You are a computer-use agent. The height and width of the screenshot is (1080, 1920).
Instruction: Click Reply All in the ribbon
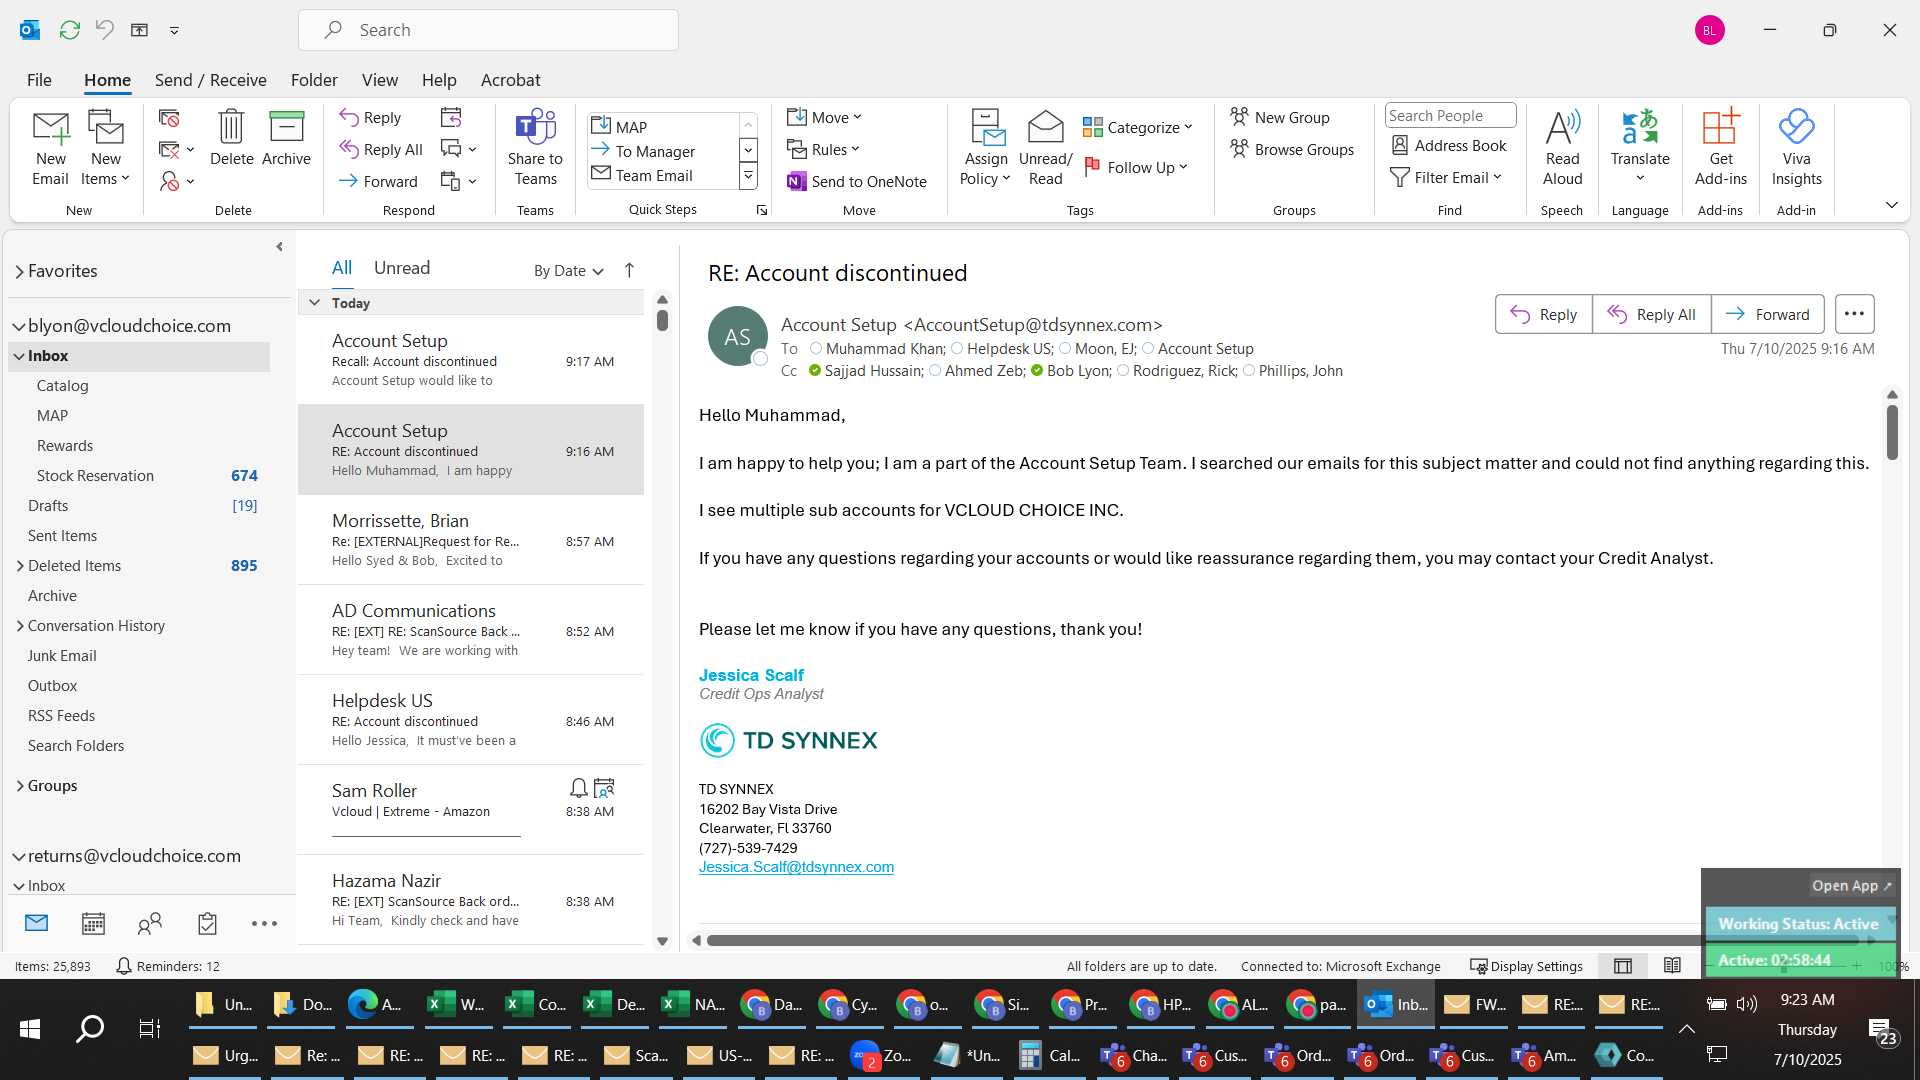pos(381,149)
